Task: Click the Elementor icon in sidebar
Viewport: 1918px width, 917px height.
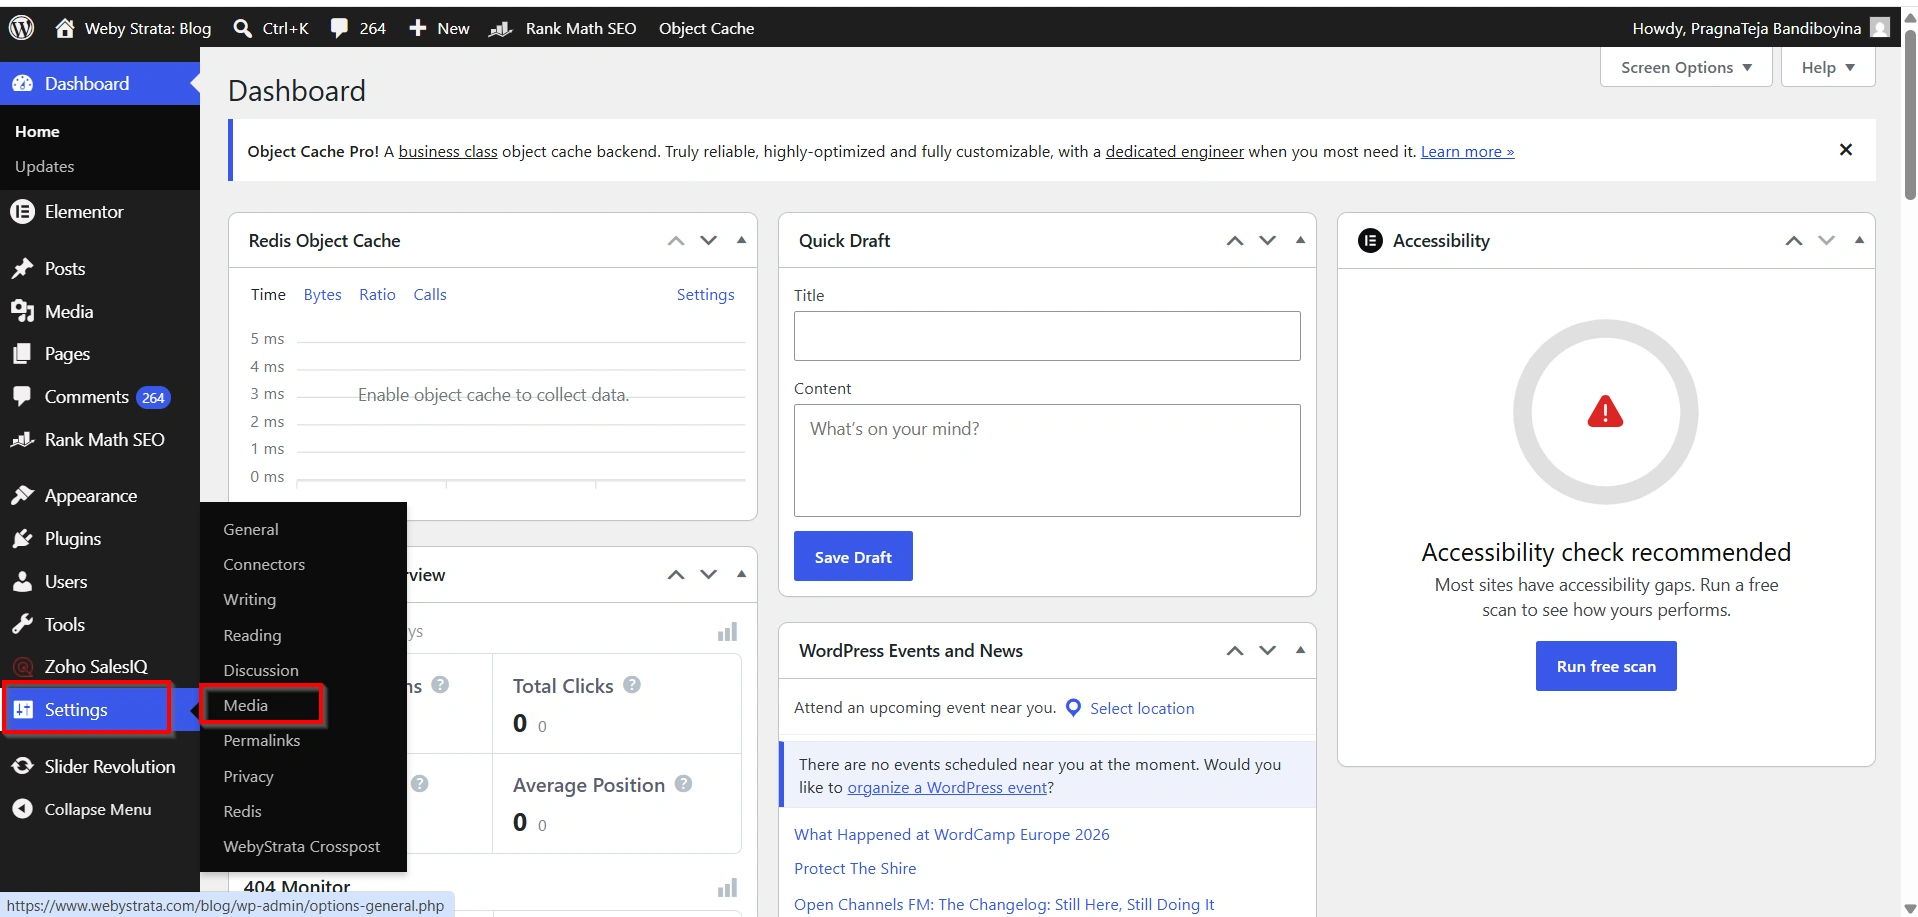Action: tap(22, 212)
